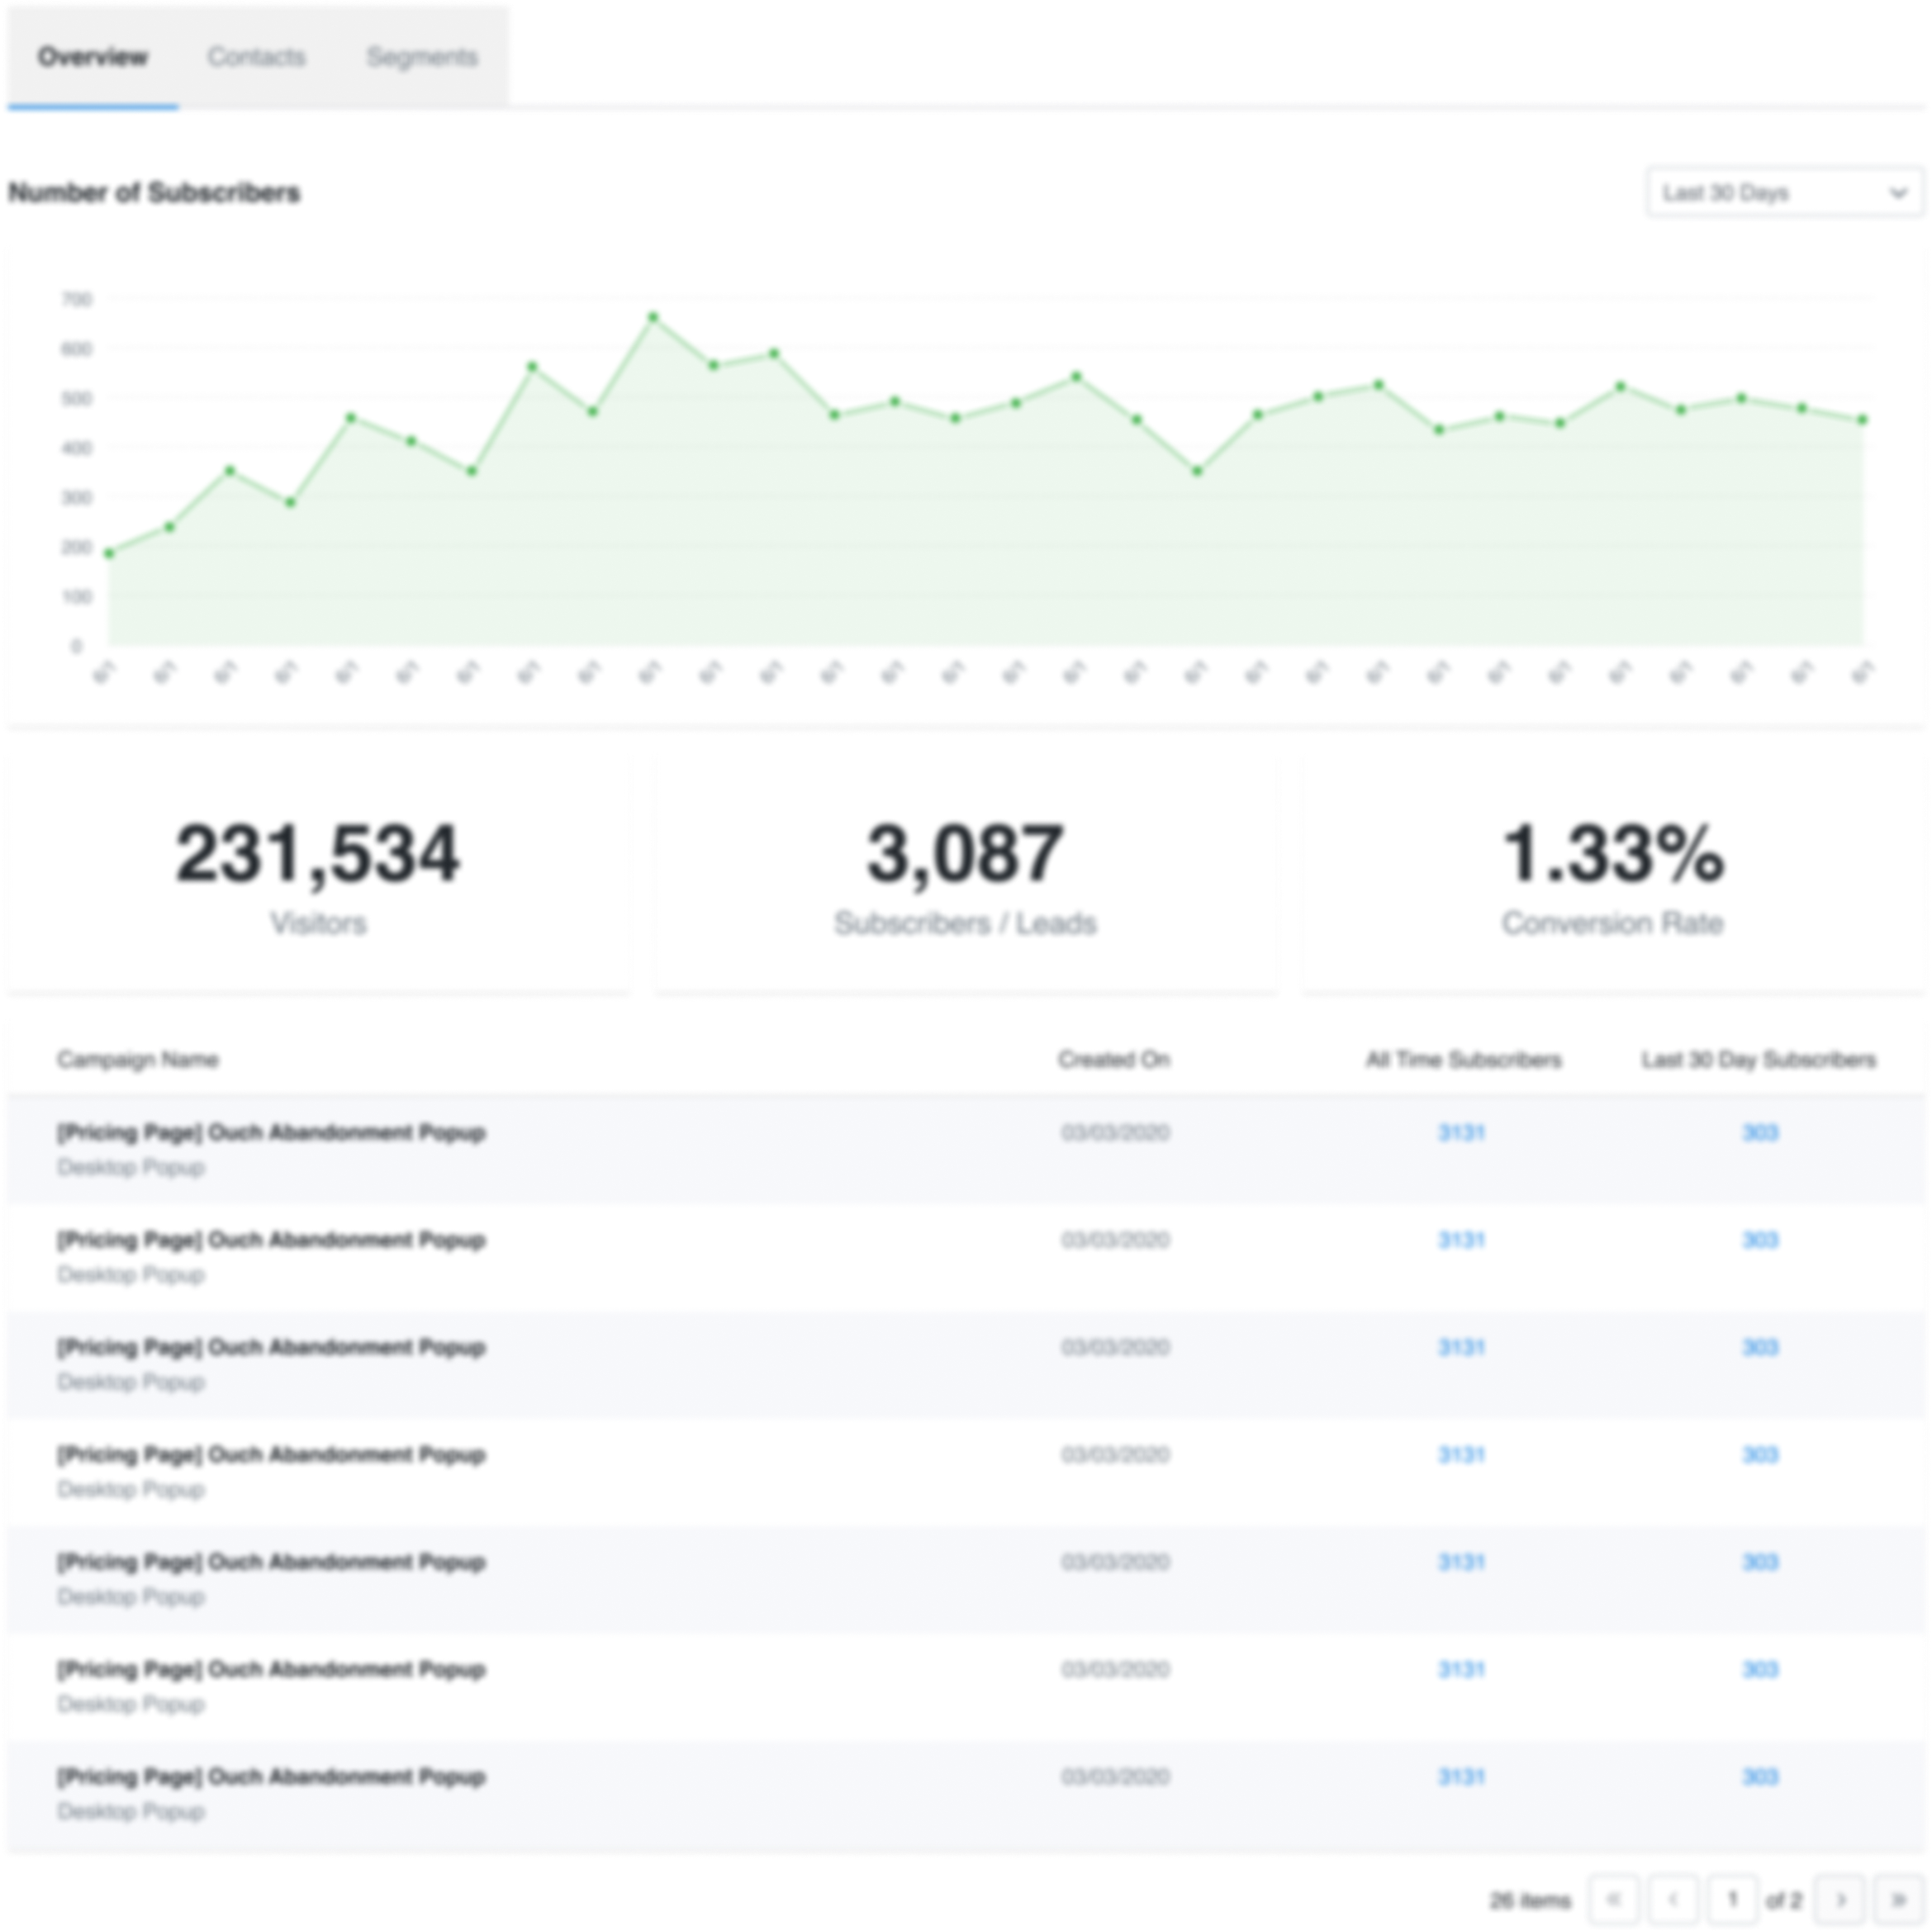Click the All Time Subscribers column header
1932x1931 pixels.
tap(1463, 1059)
